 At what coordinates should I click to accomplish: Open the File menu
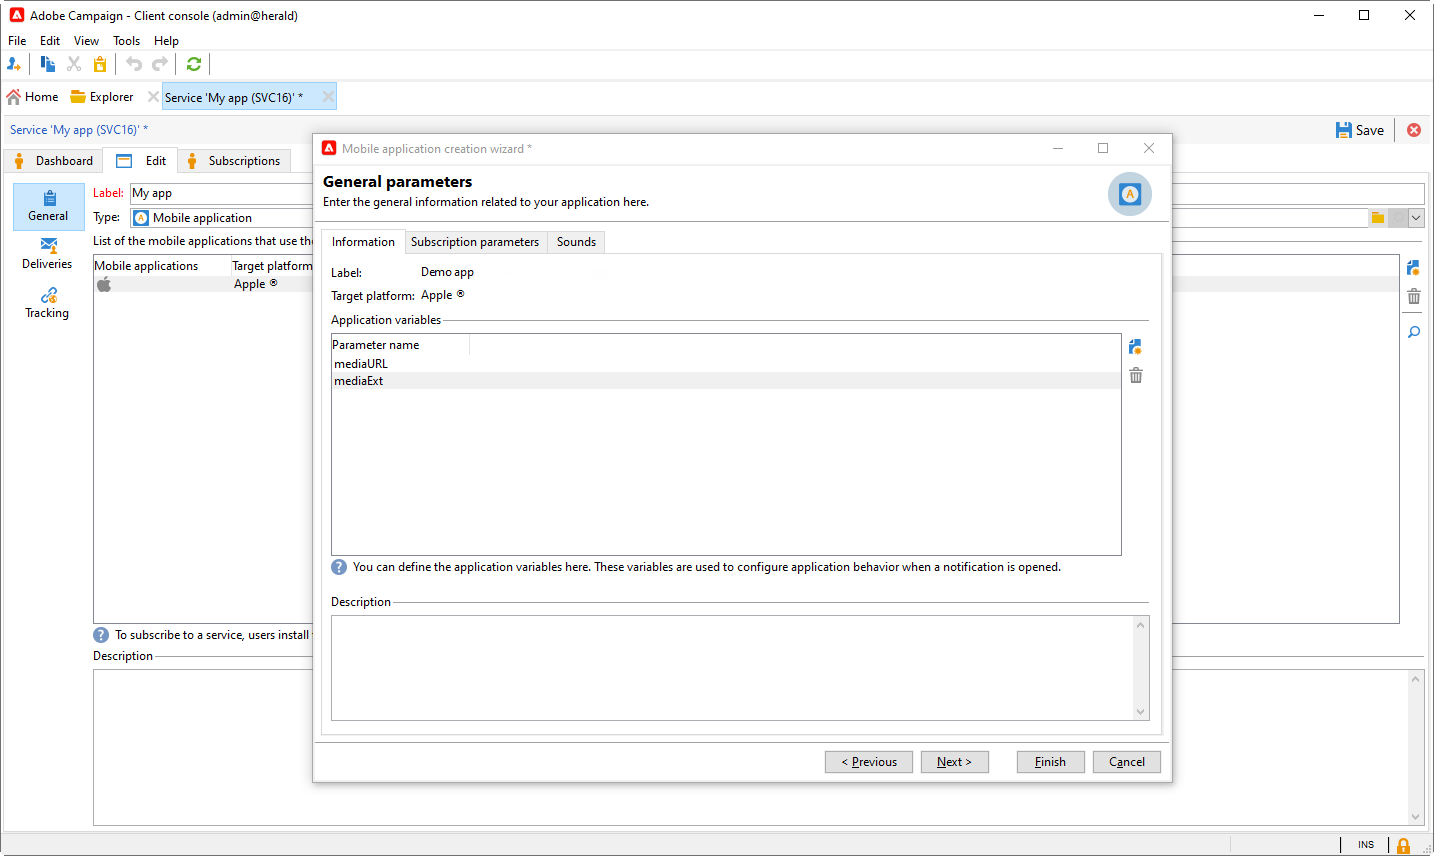(17, 41)
